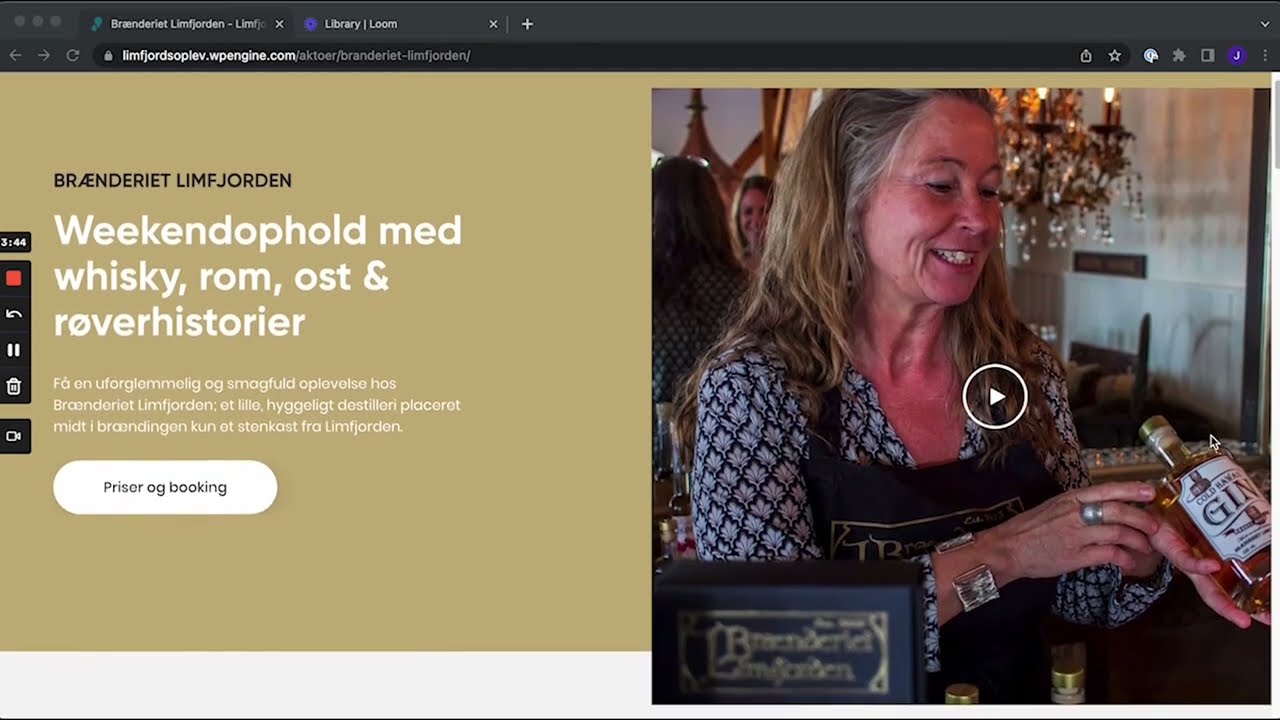The width and height of the screenshot is (1280, 720).
Task: Go back with browser back arrow
Action: coord(15,55)
